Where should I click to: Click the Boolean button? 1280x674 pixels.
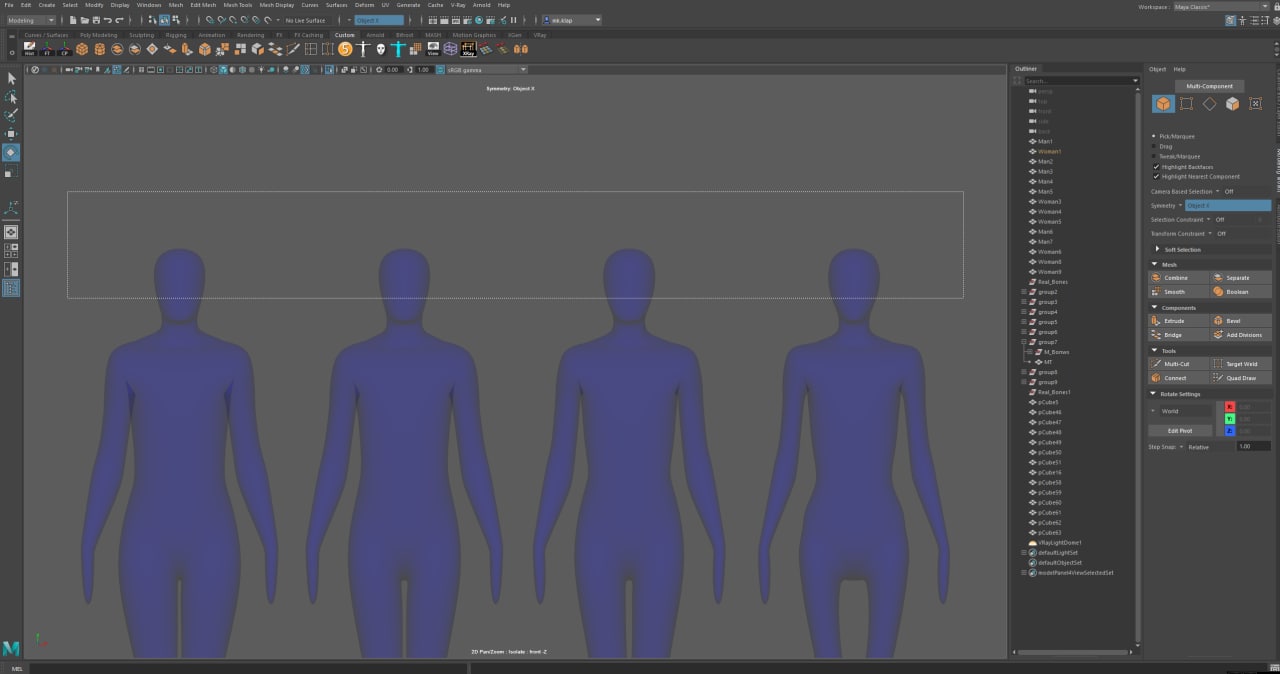[1240, 292]
